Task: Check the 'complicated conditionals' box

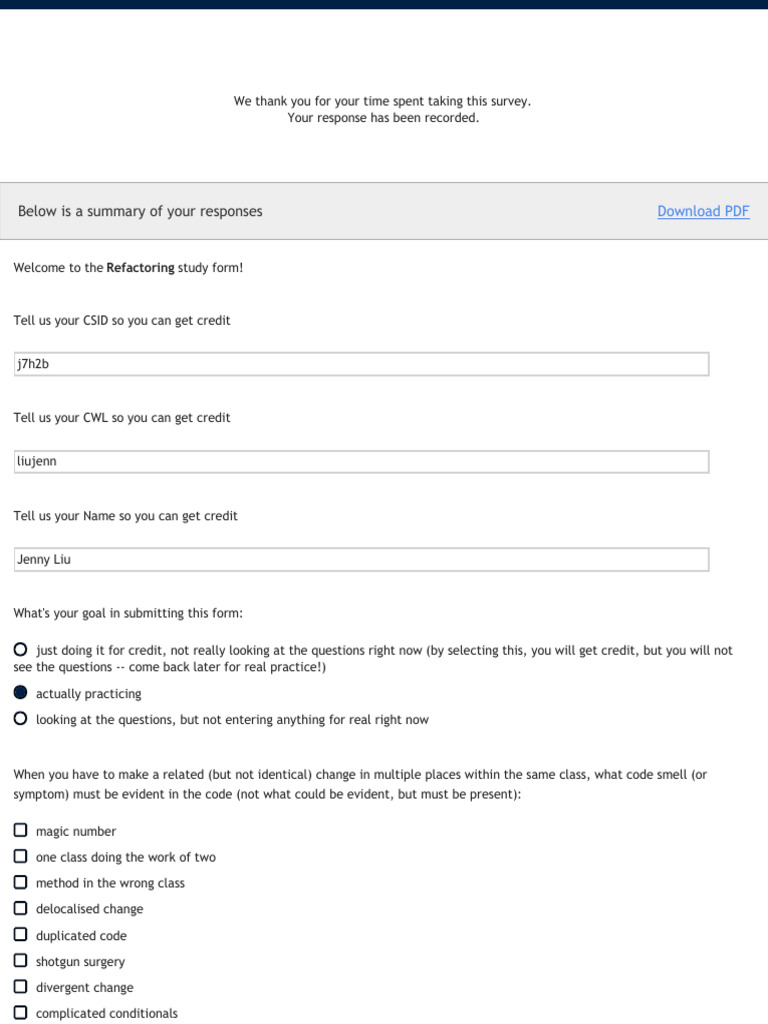Action: point(21,1014)
